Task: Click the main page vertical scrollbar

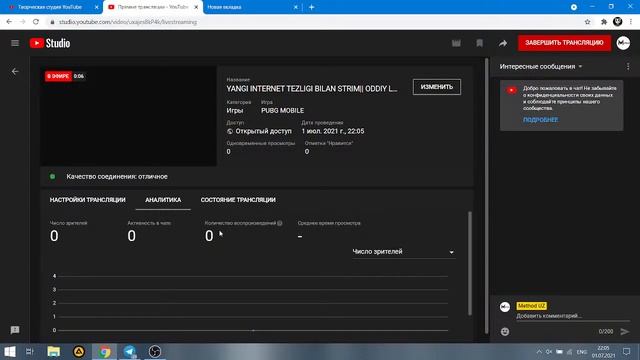Action: click(x=486, y=196)
